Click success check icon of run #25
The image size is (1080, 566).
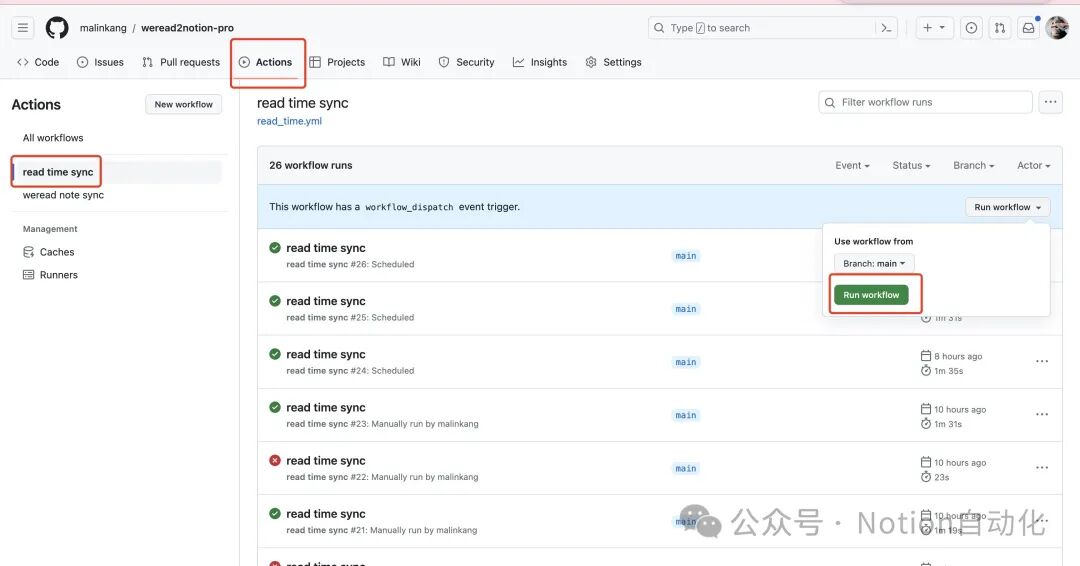(275, 301)
